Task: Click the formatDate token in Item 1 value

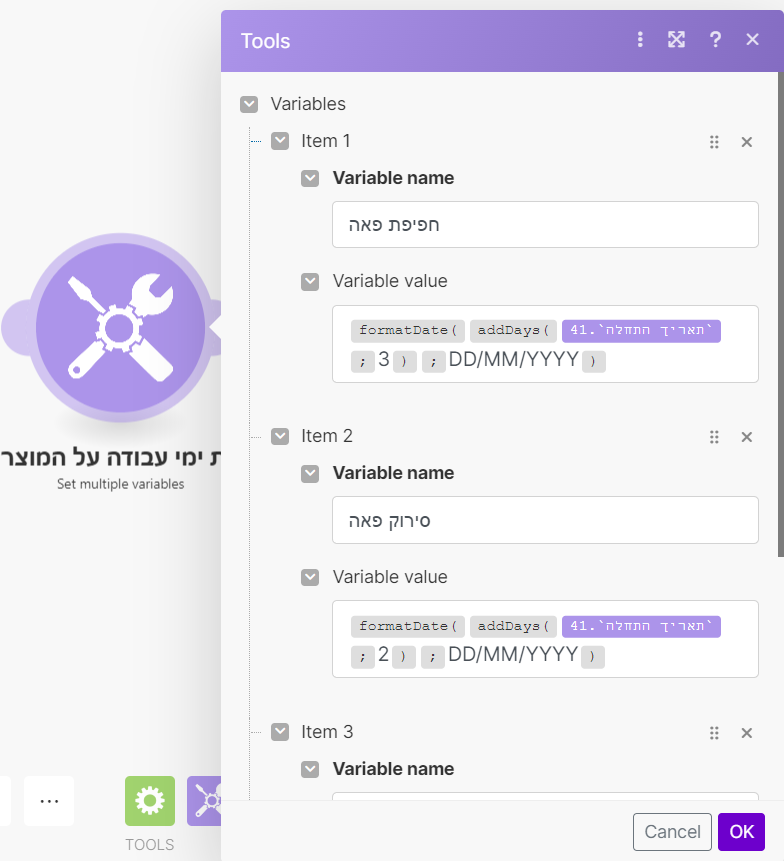Action: coord(407,330)
